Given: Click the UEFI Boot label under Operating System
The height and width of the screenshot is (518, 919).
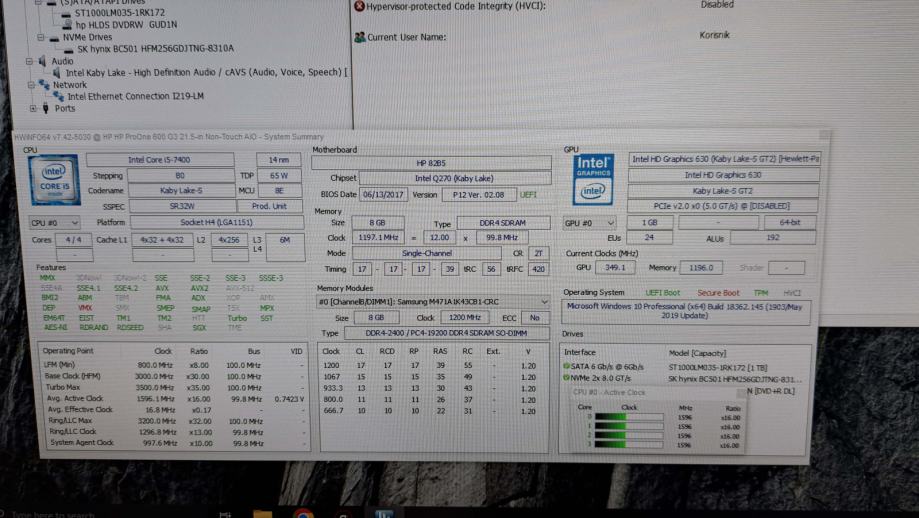Looking at the screenshot, I should [x=662, y=292].
